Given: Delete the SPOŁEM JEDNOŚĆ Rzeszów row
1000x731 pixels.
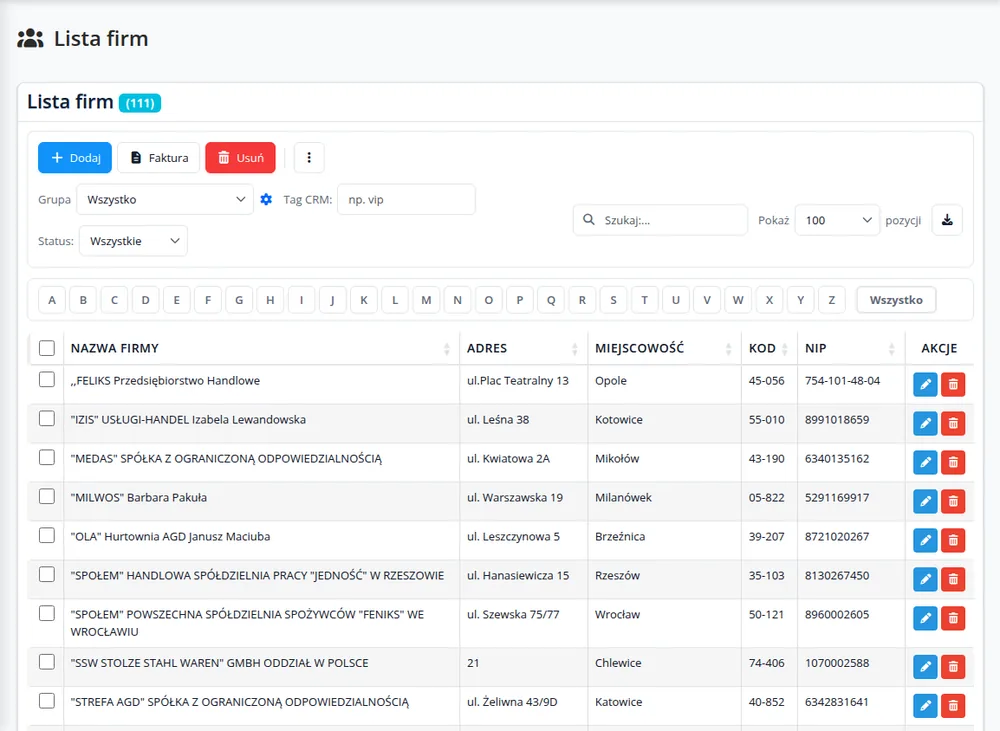Looking at the screenshot, I should pos(953,579).
